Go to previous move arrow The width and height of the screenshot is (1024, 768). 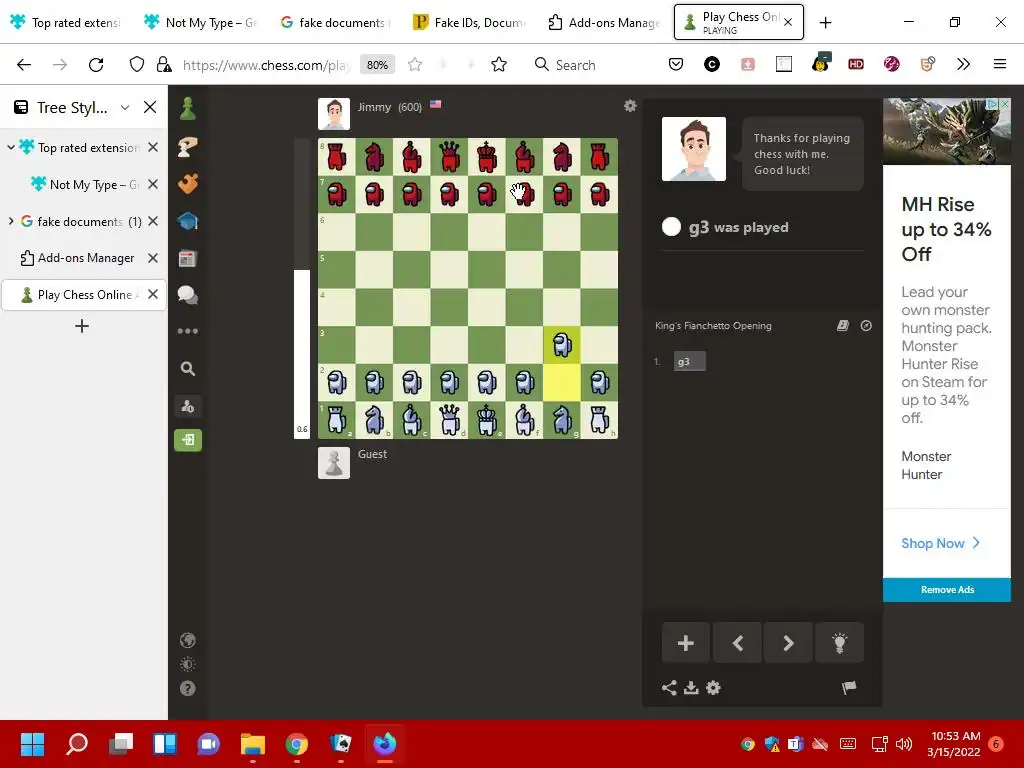tap(738, 643)
